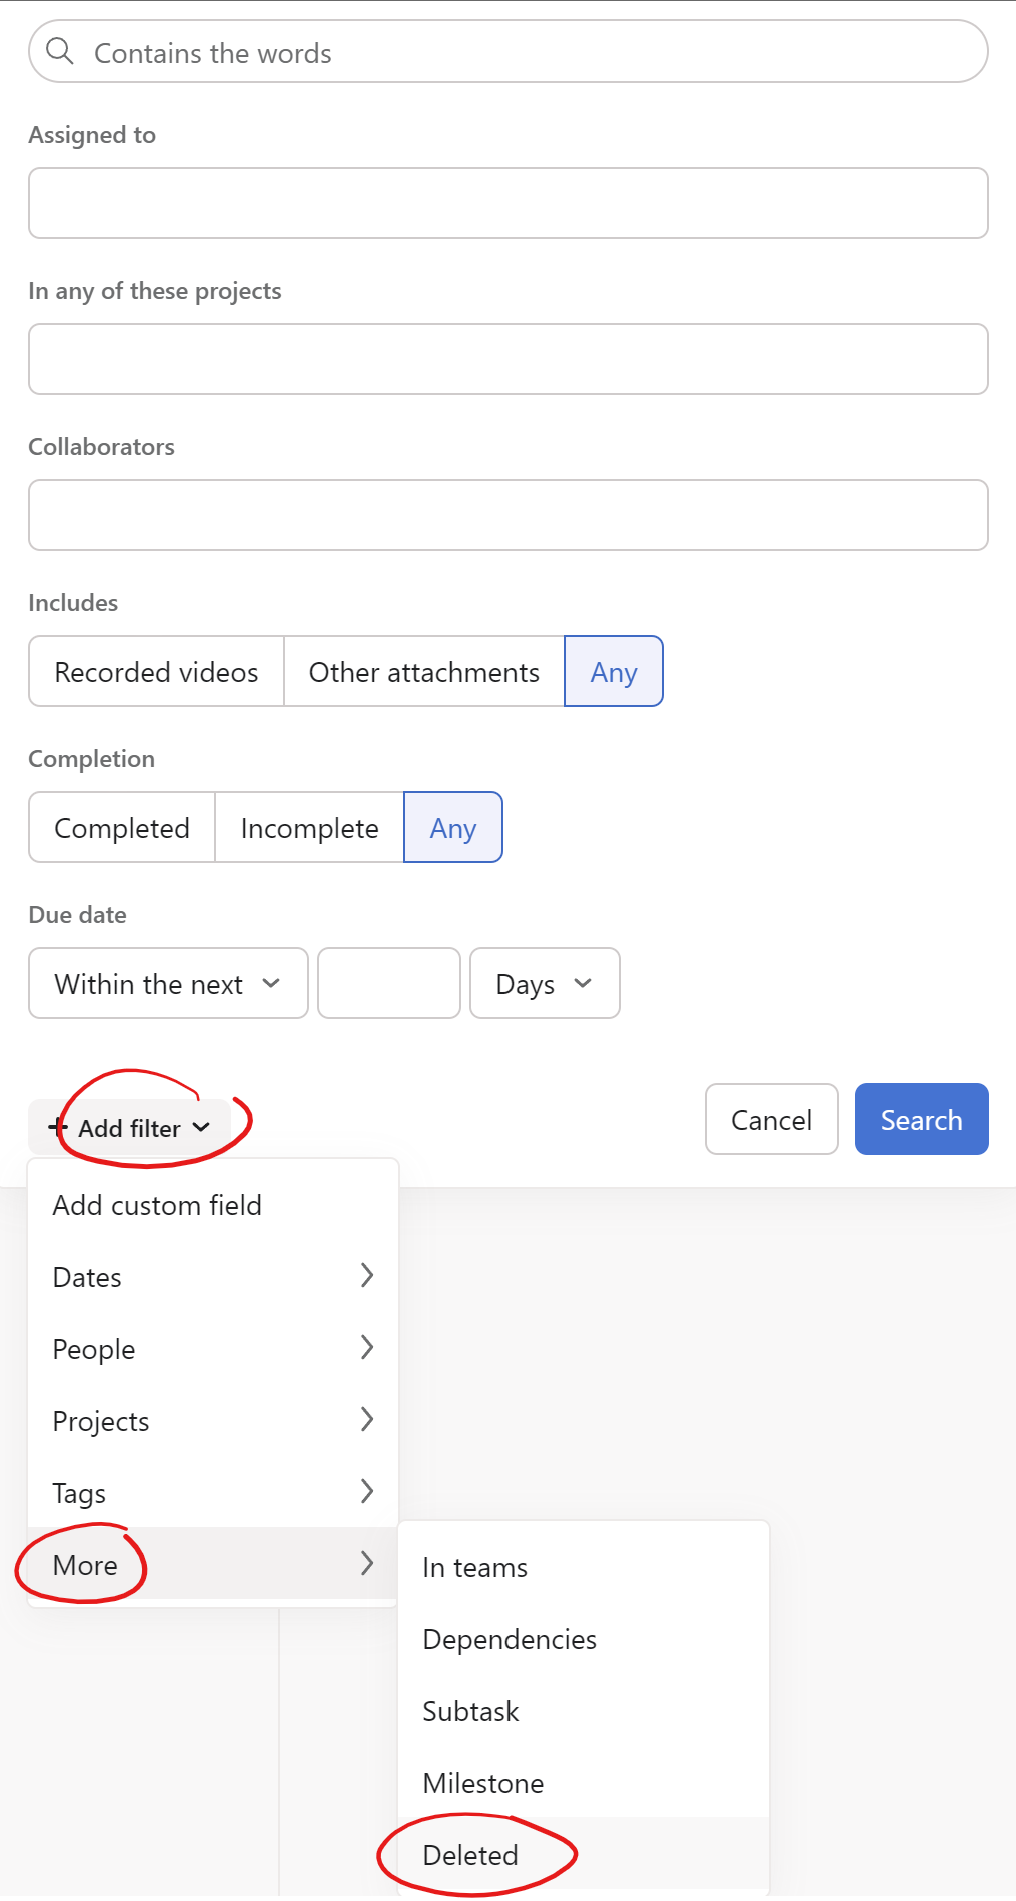Screen dimensions: 1016x1901
Task: Choose Any under Includes
Action: coord(613,672)
